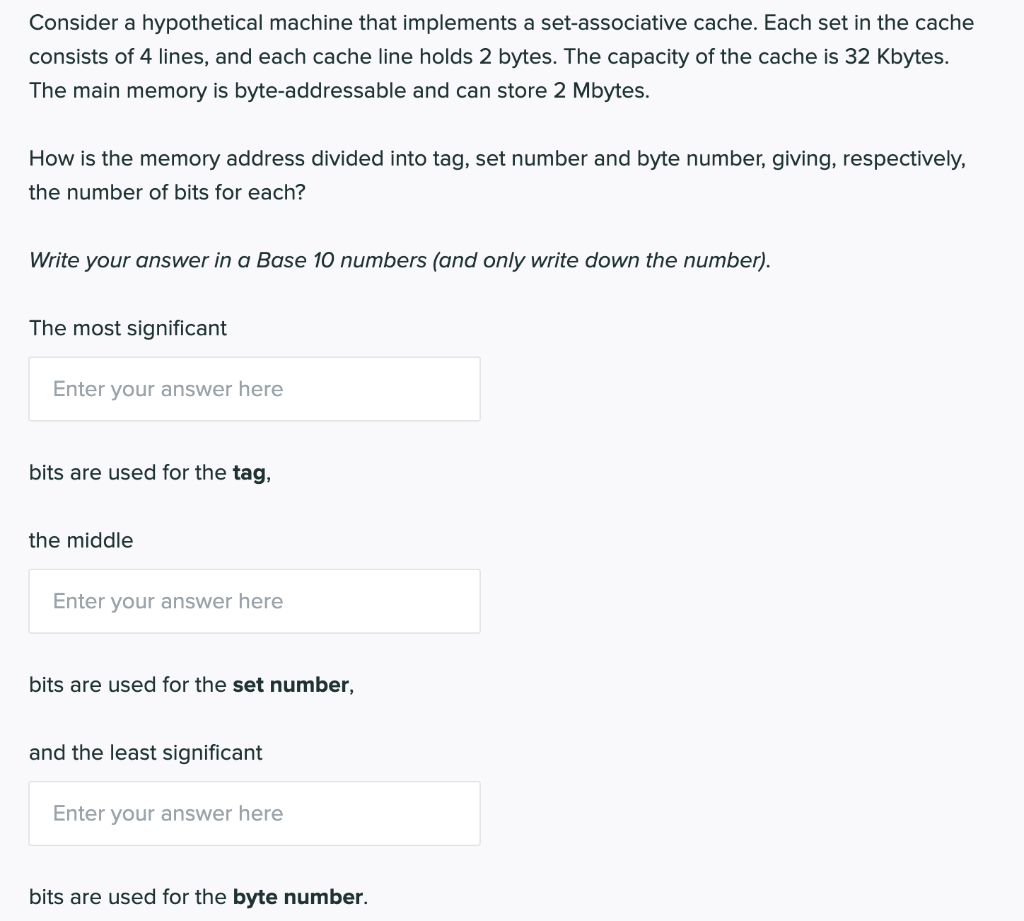This screenshot has height=921, width=1024.
Task: Click the phrase 32 Kbytes in the question
Action: 897,56
